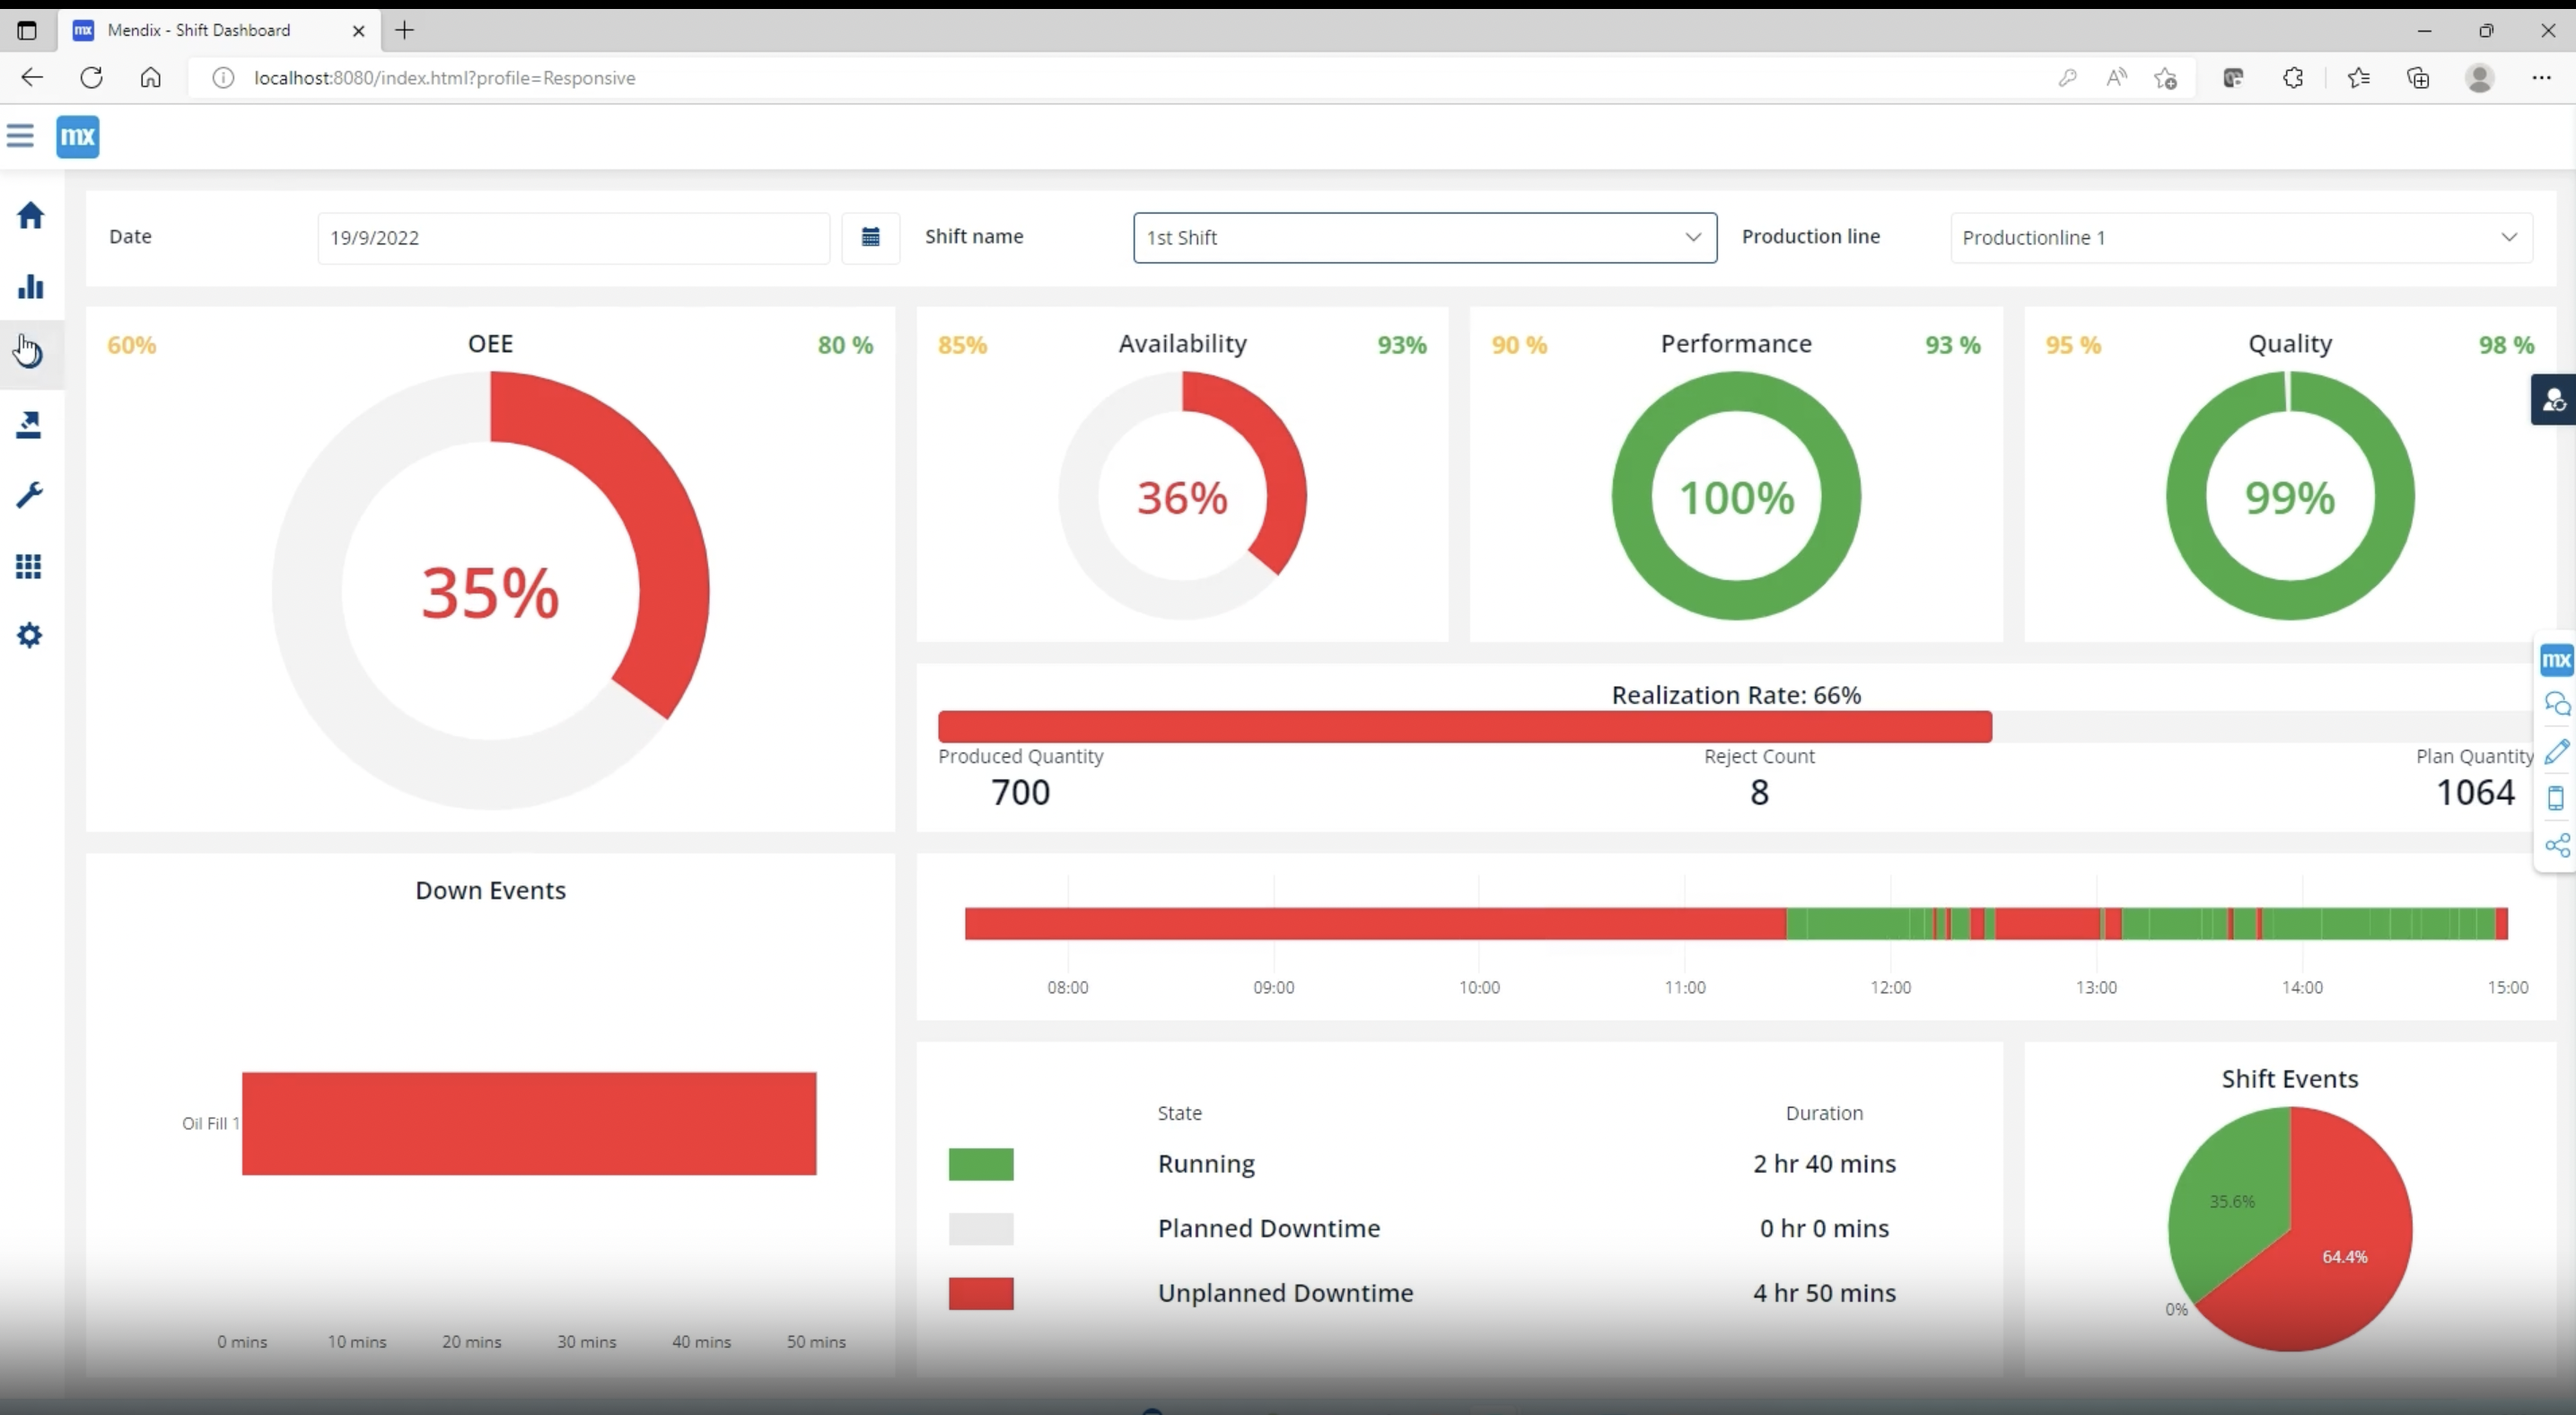Click the Quality 99% donut chart
Screen dimensions: 2576x1415
[x=2290, y=496]
